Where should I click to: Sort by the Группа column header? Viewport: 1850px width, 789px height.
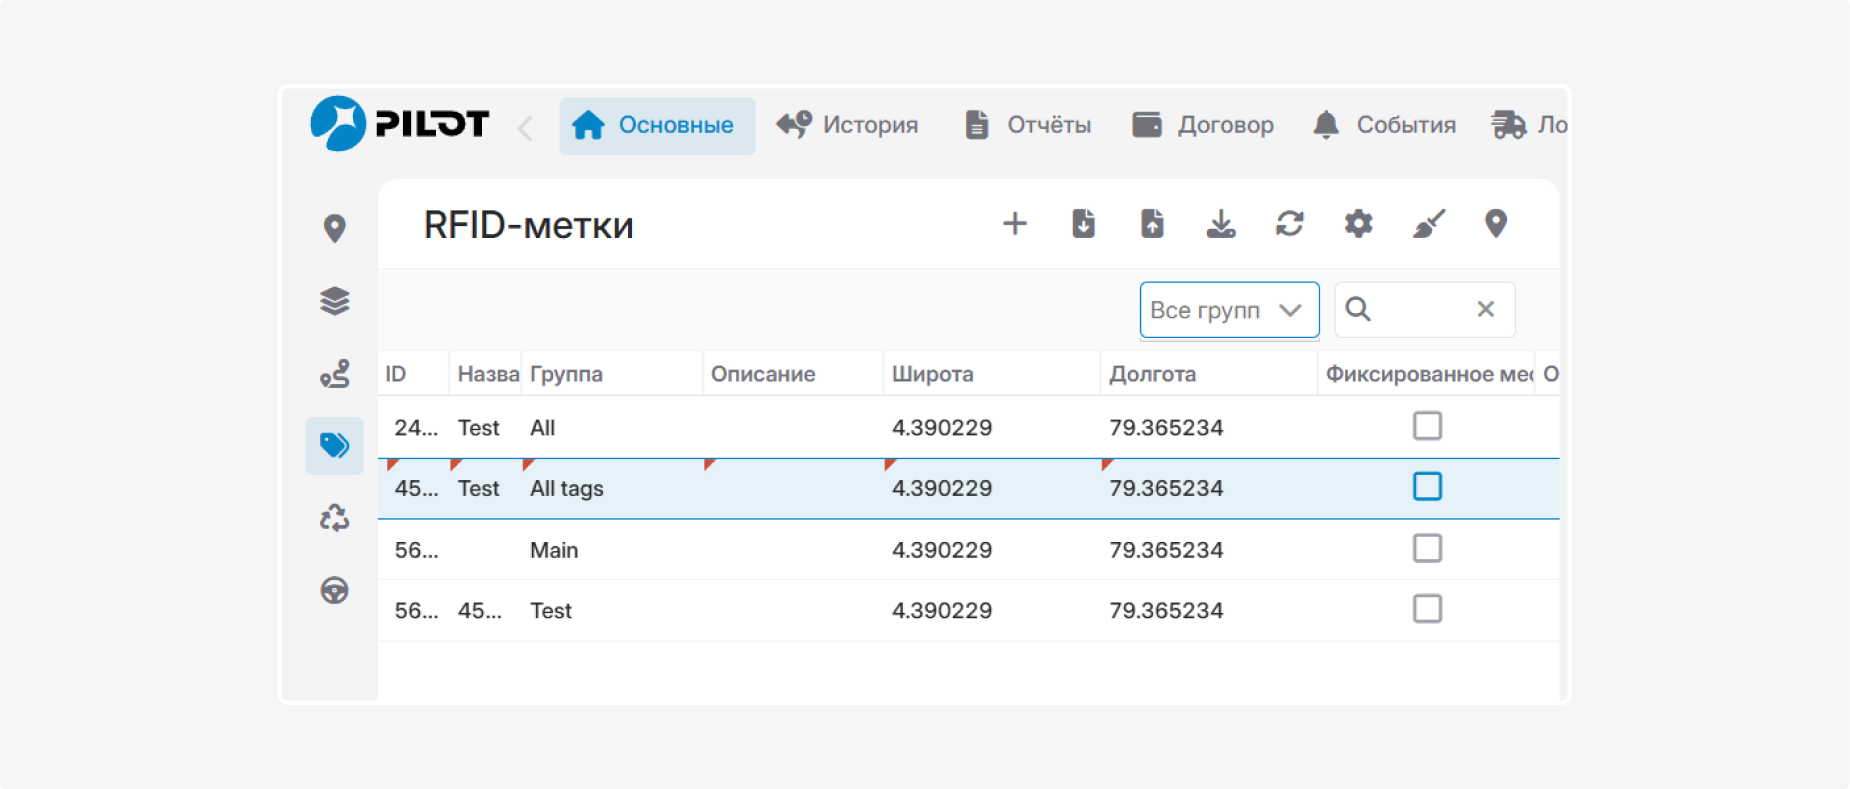pyautogui.click(x=612, y=374)
